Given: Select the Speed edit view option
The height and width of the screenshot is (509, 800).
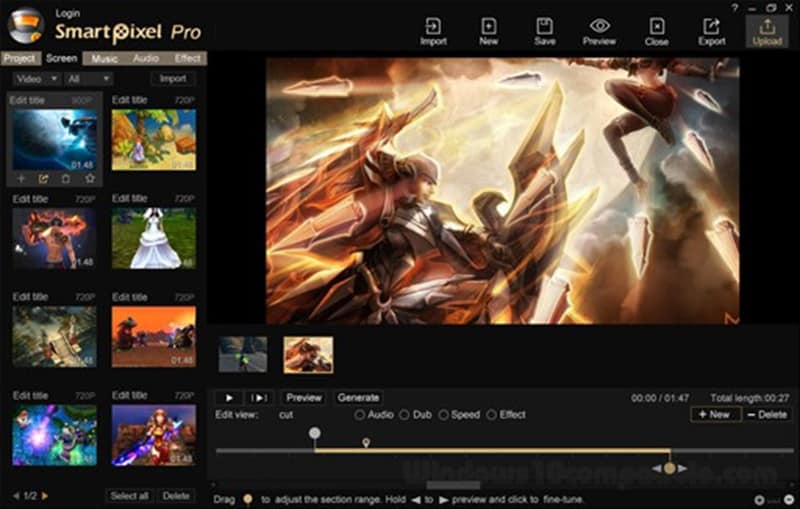Looking at the screenshot, I should [x=459, y=415].
